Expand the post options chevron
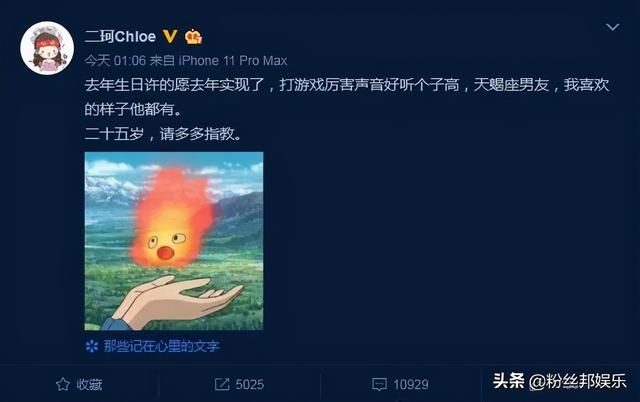This screenshot has height=402, width=640. click(x=613, y=27)
